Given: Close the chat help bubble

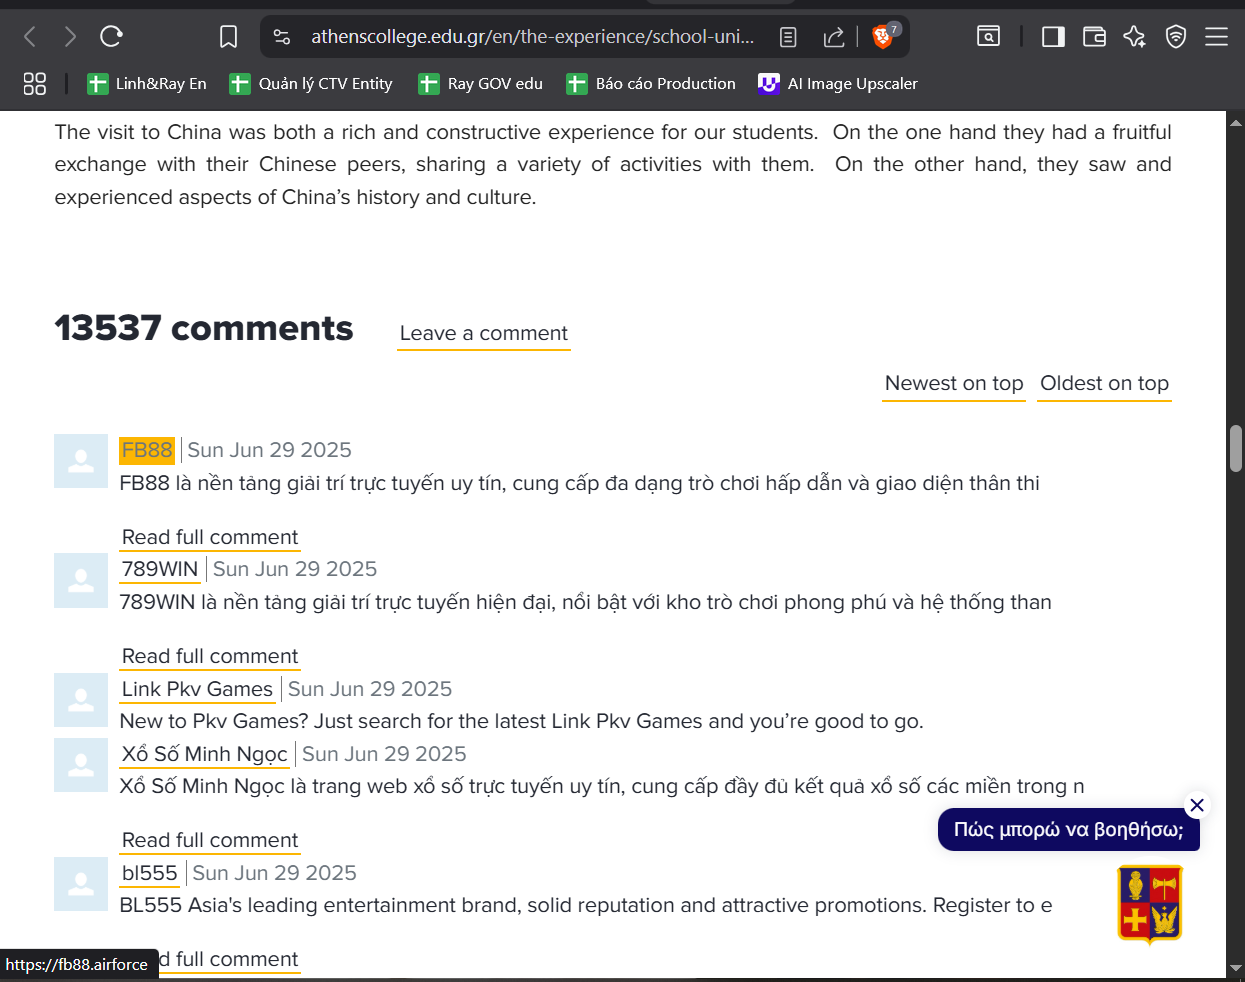Looking at the screenshot, I should click(x=1197, y=805).
